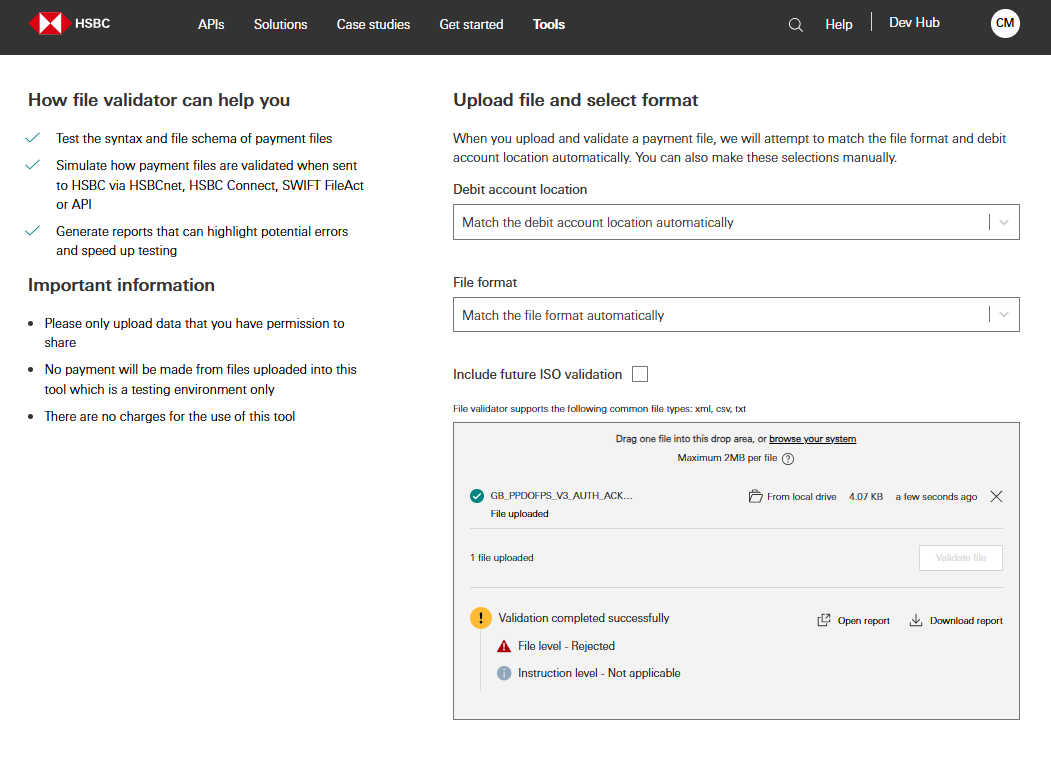Click the Open report icon
The image size is (1051, 765).
824,620
